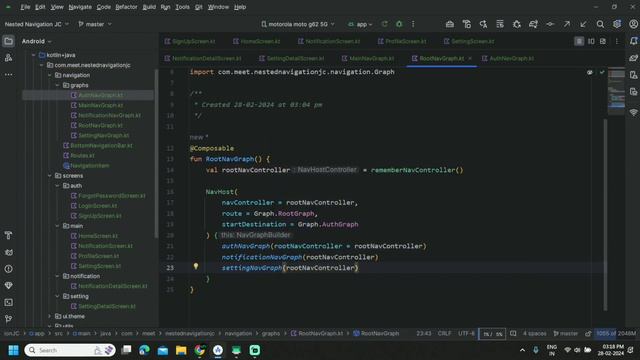640x360 pixels.
Task: Open the app run configuration dropdown
Action: [x=360, y=24]
